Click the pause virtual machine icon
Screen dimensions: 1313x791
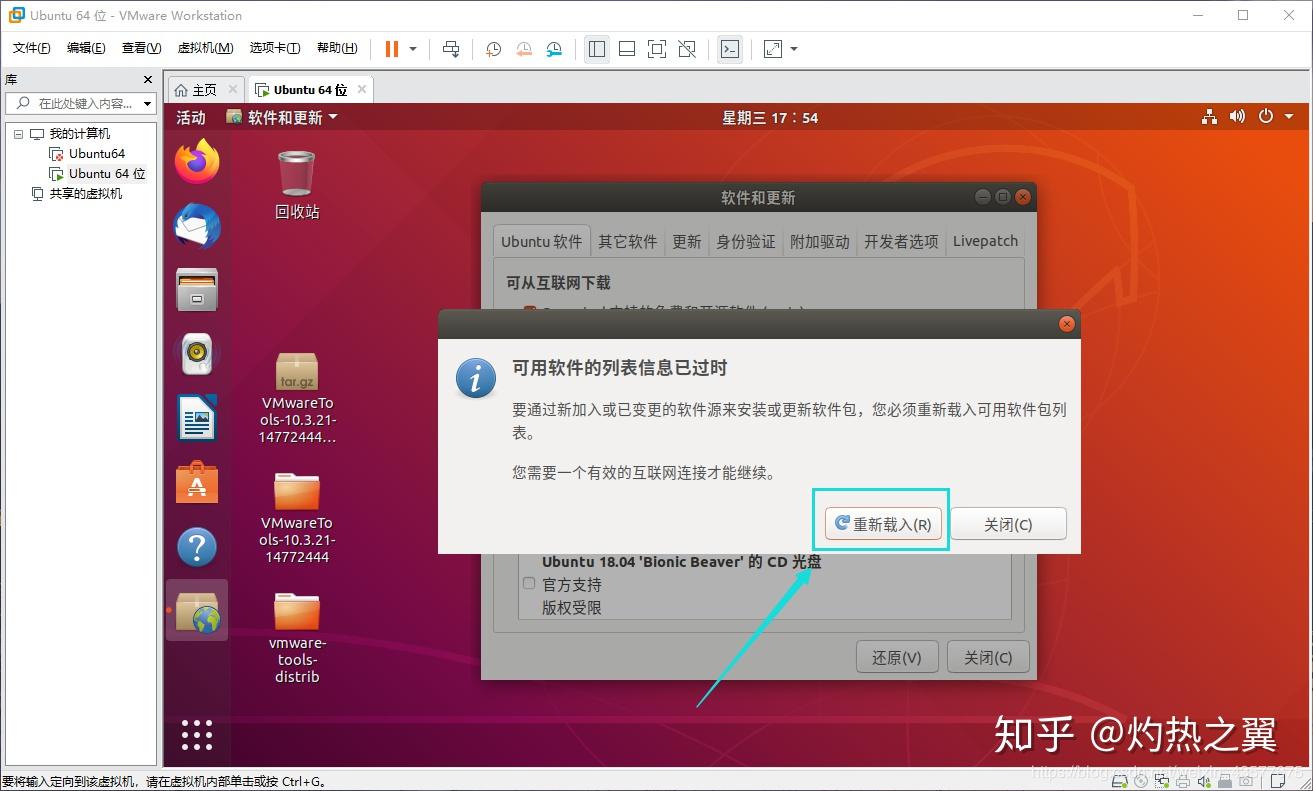click(391, 49)
